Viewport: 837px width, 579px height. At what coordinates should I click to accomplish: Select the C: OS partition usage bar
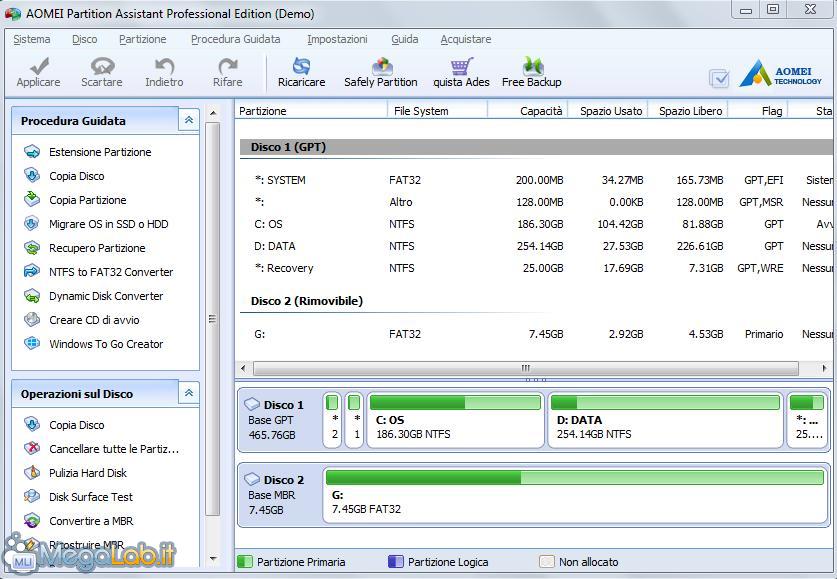click(455, 402)
